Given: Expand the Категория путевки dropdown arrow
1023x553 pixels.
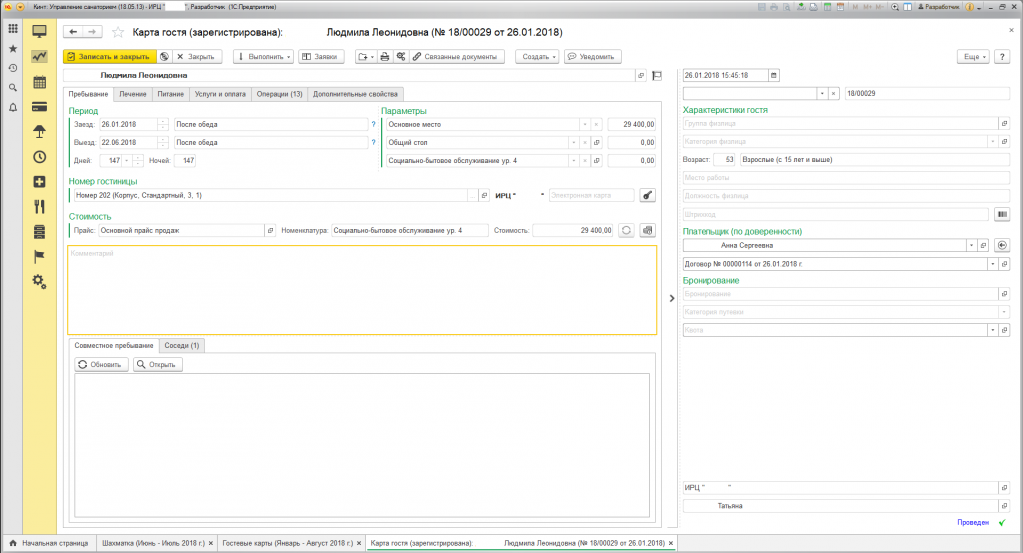Looking at the screenshot, I should (1005, 312).
